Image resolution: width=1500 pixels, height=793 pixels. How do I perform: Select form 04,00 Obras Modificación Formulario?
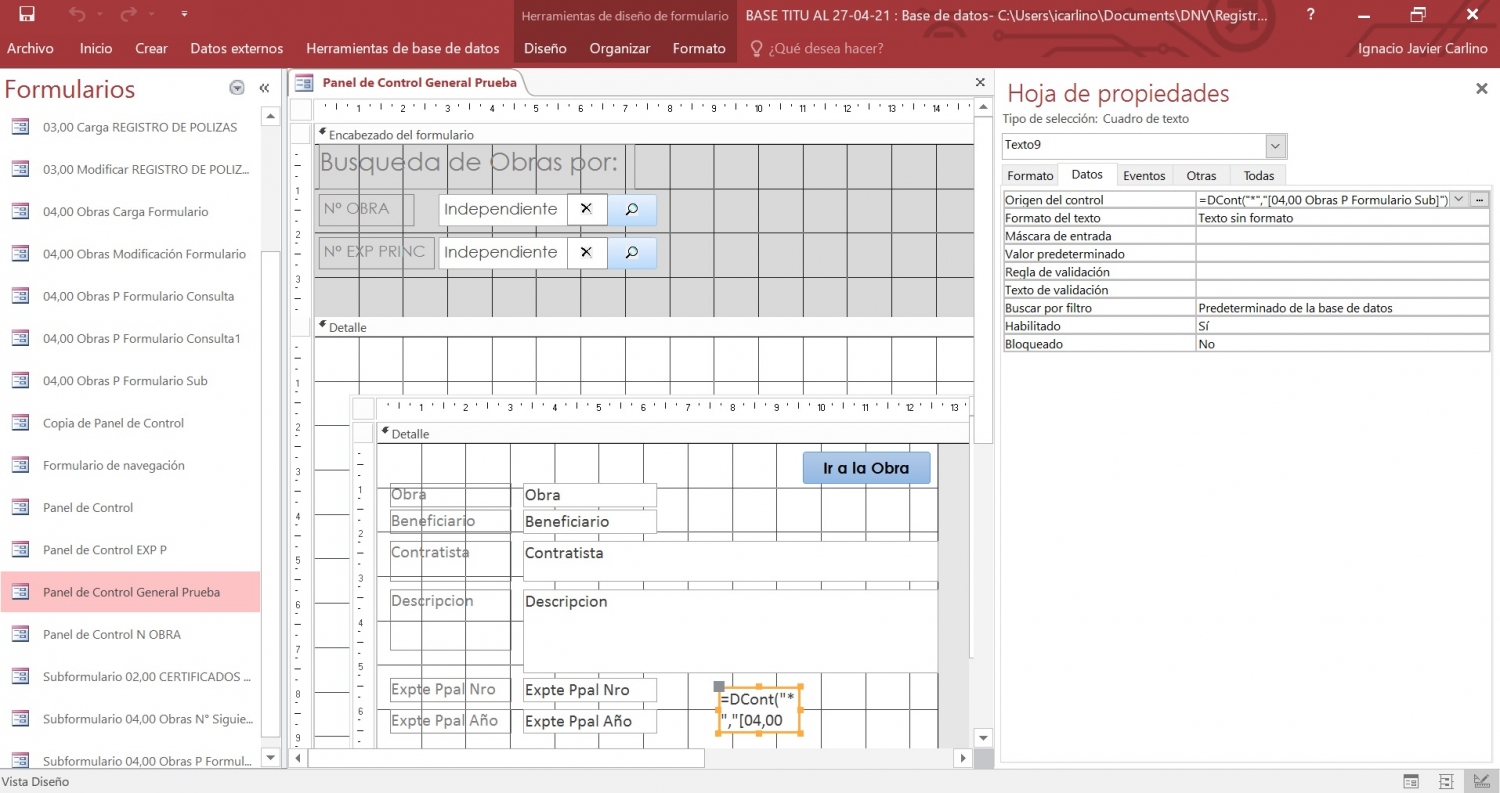click(x=130, y=254)
